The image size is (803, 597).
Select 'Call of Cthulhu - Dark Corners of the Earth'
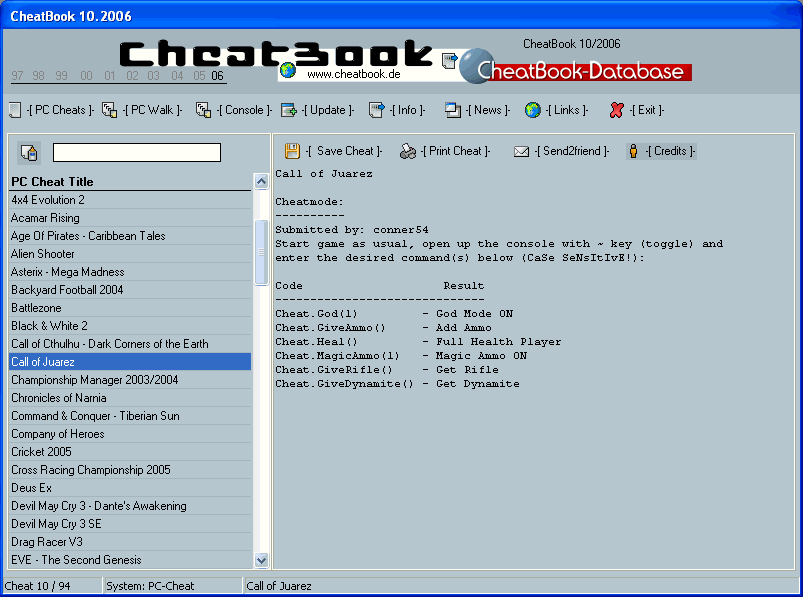tap(130, 344)
